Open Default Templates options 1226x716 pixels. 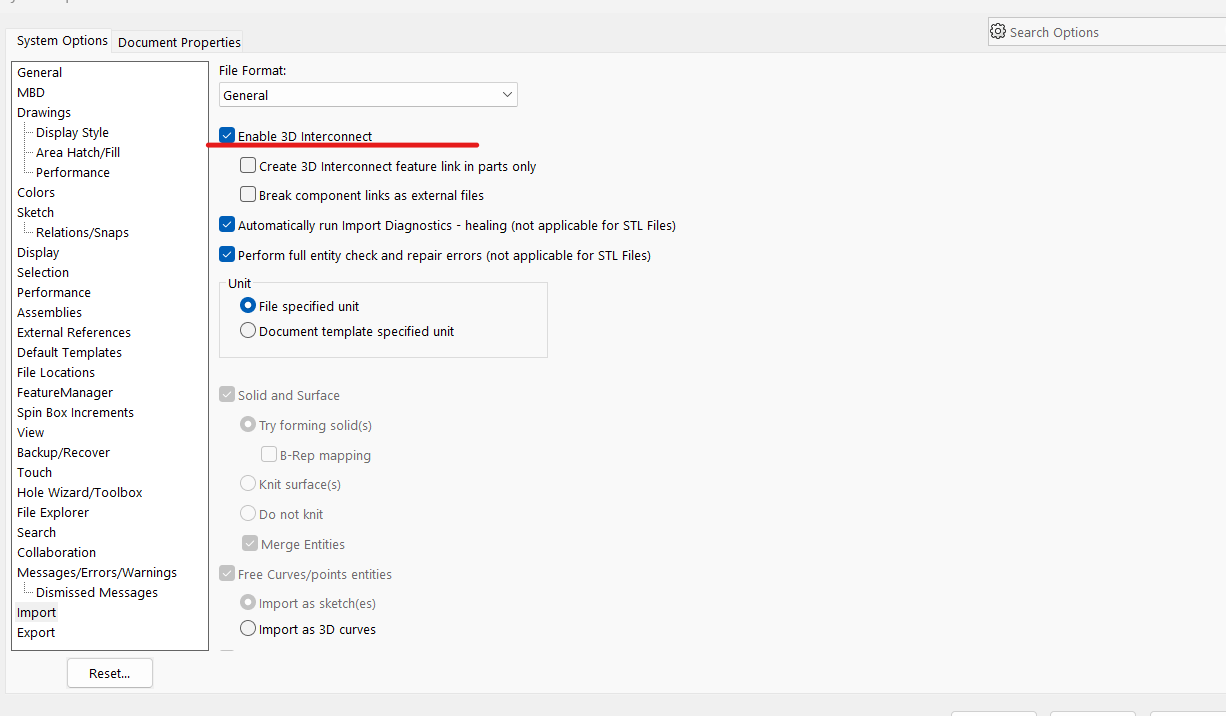click(x=70, y=352)
